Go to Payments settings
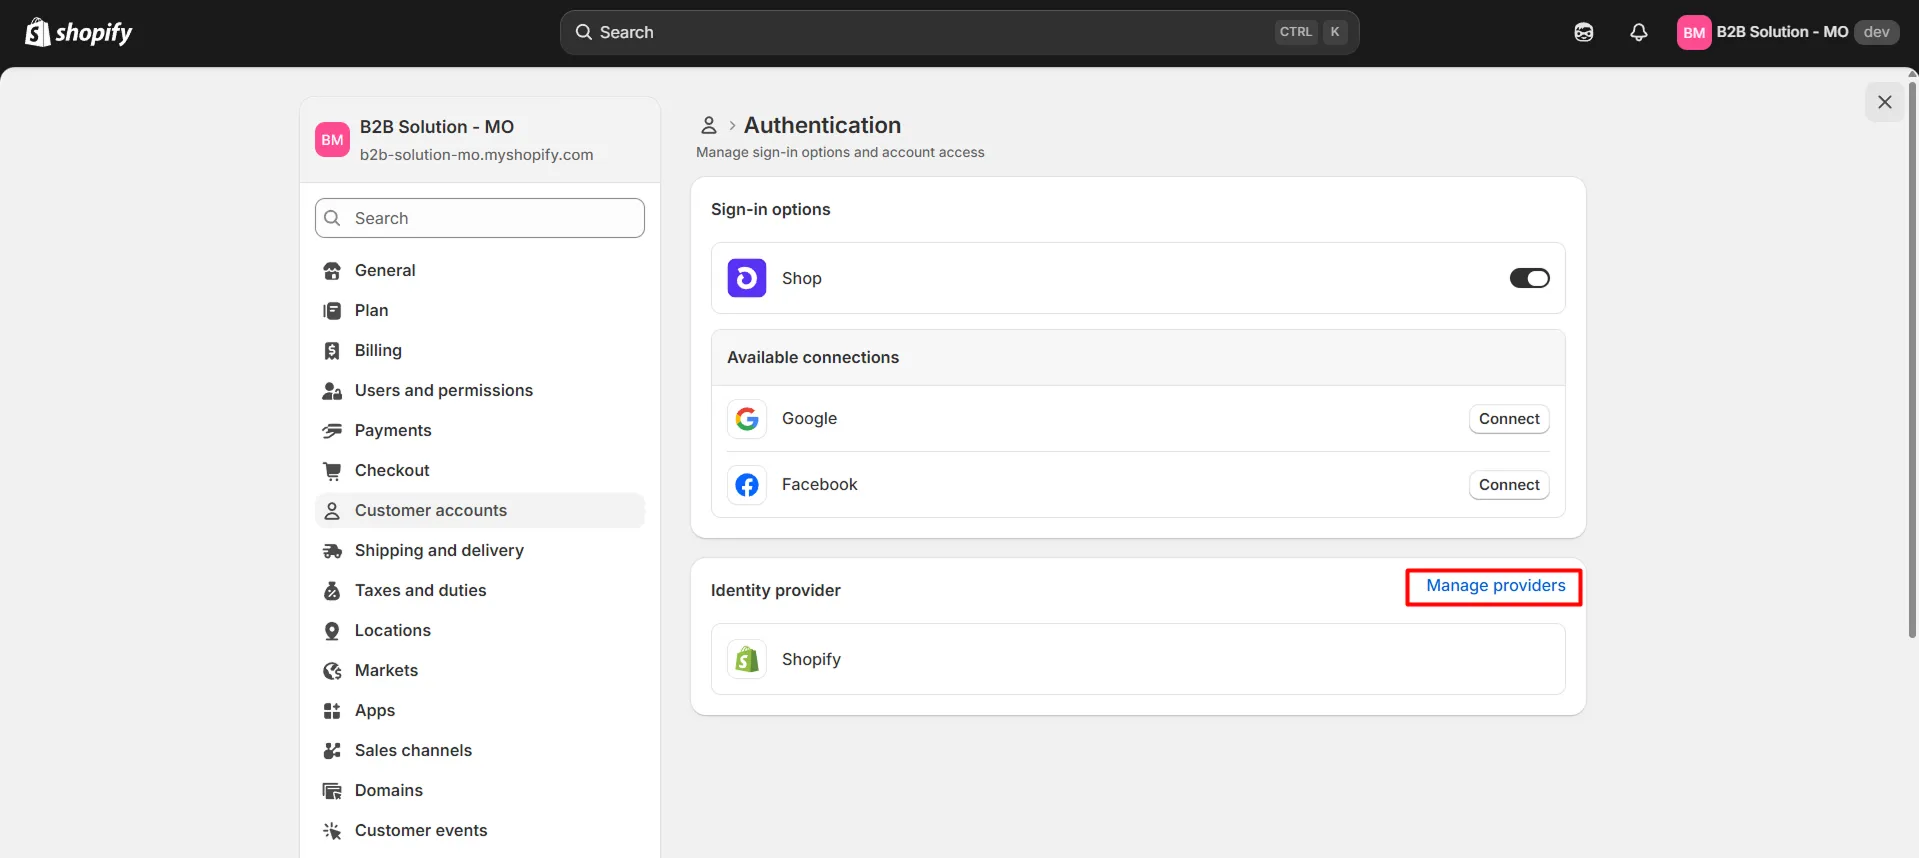Screen dimensions: 1919x858 pyautogui.click(x=480, y=430)
